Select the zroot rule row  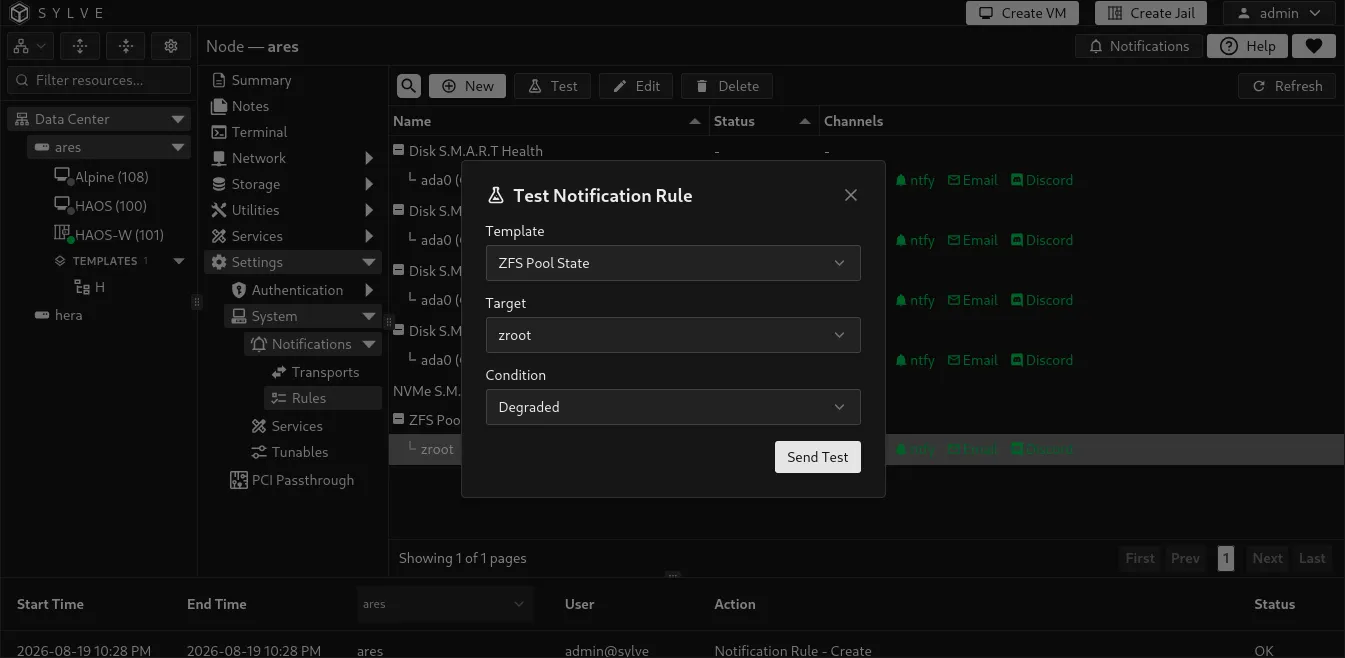click(x=865, y=449)
